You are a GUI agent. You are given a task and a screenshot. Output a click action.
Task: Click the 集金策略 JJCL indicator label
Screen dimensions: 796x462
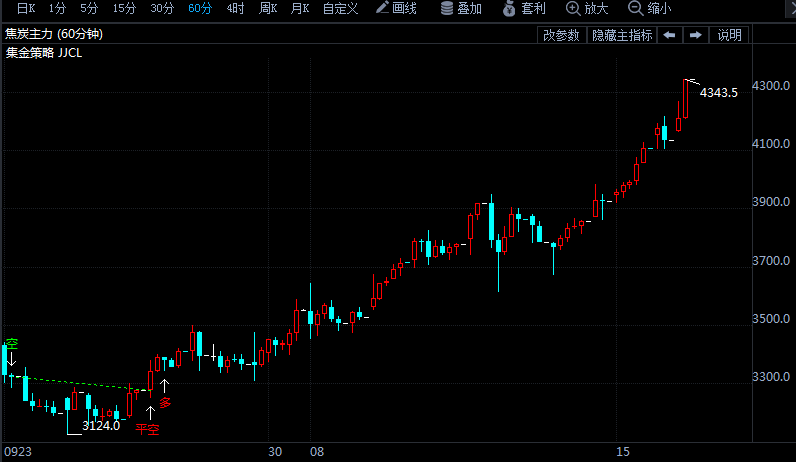[x=44, y=53]
